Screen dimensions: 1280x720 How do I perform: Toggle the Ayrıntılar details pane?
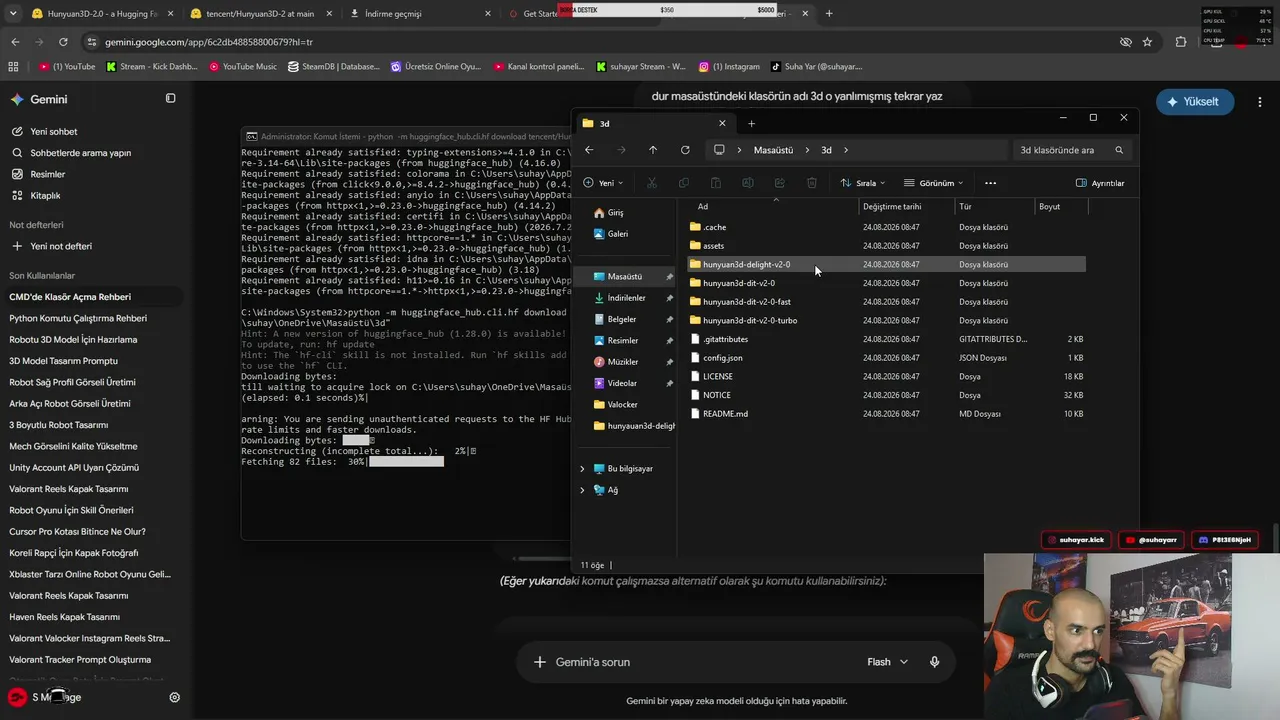pyautogui.click(x=1100, y=183)
